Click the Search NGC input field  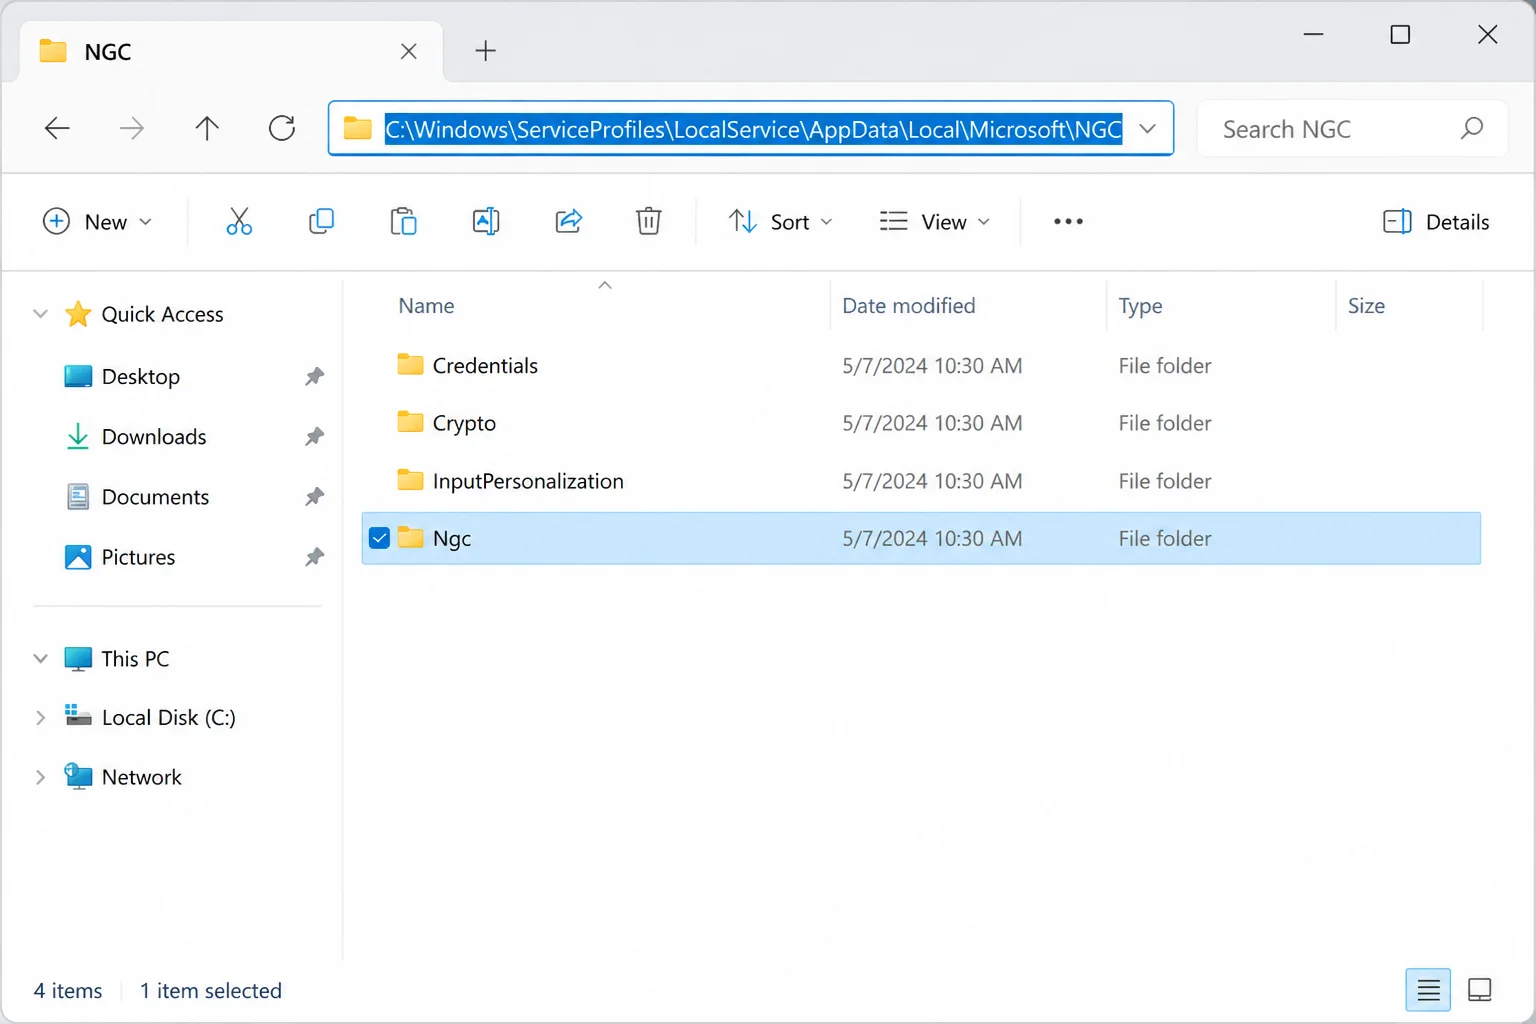(1352, 128)
